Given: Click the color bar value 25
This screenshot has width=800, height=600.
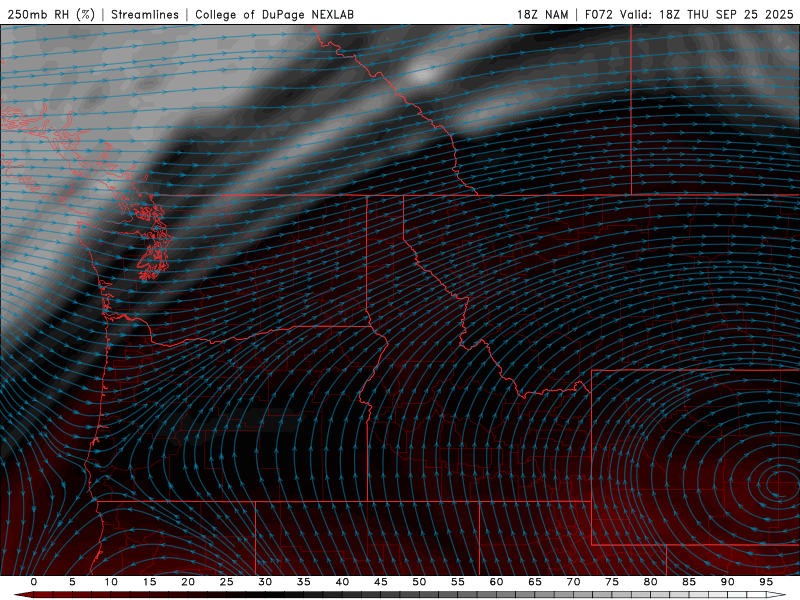Looking at the screenshot, I should pyautogui.click(x=227, y=582).
